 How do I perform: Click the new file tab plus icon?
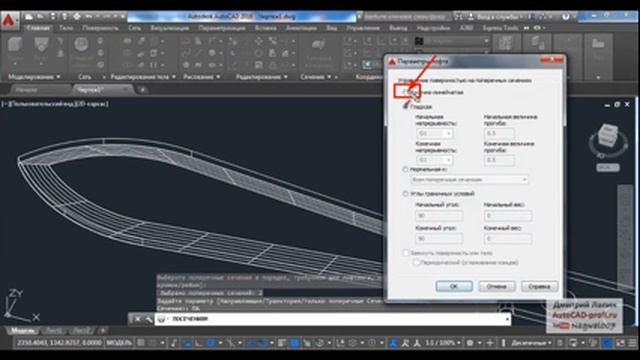[143, 90]
